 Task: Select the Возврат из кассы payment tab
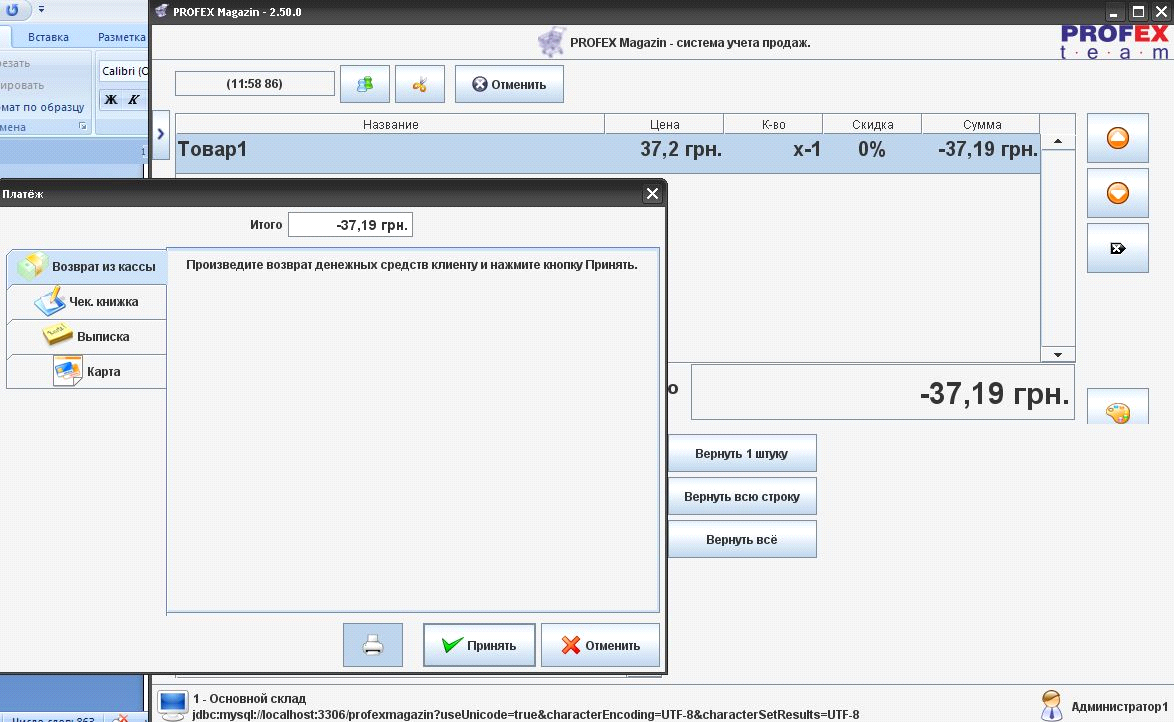pos(87,267)
